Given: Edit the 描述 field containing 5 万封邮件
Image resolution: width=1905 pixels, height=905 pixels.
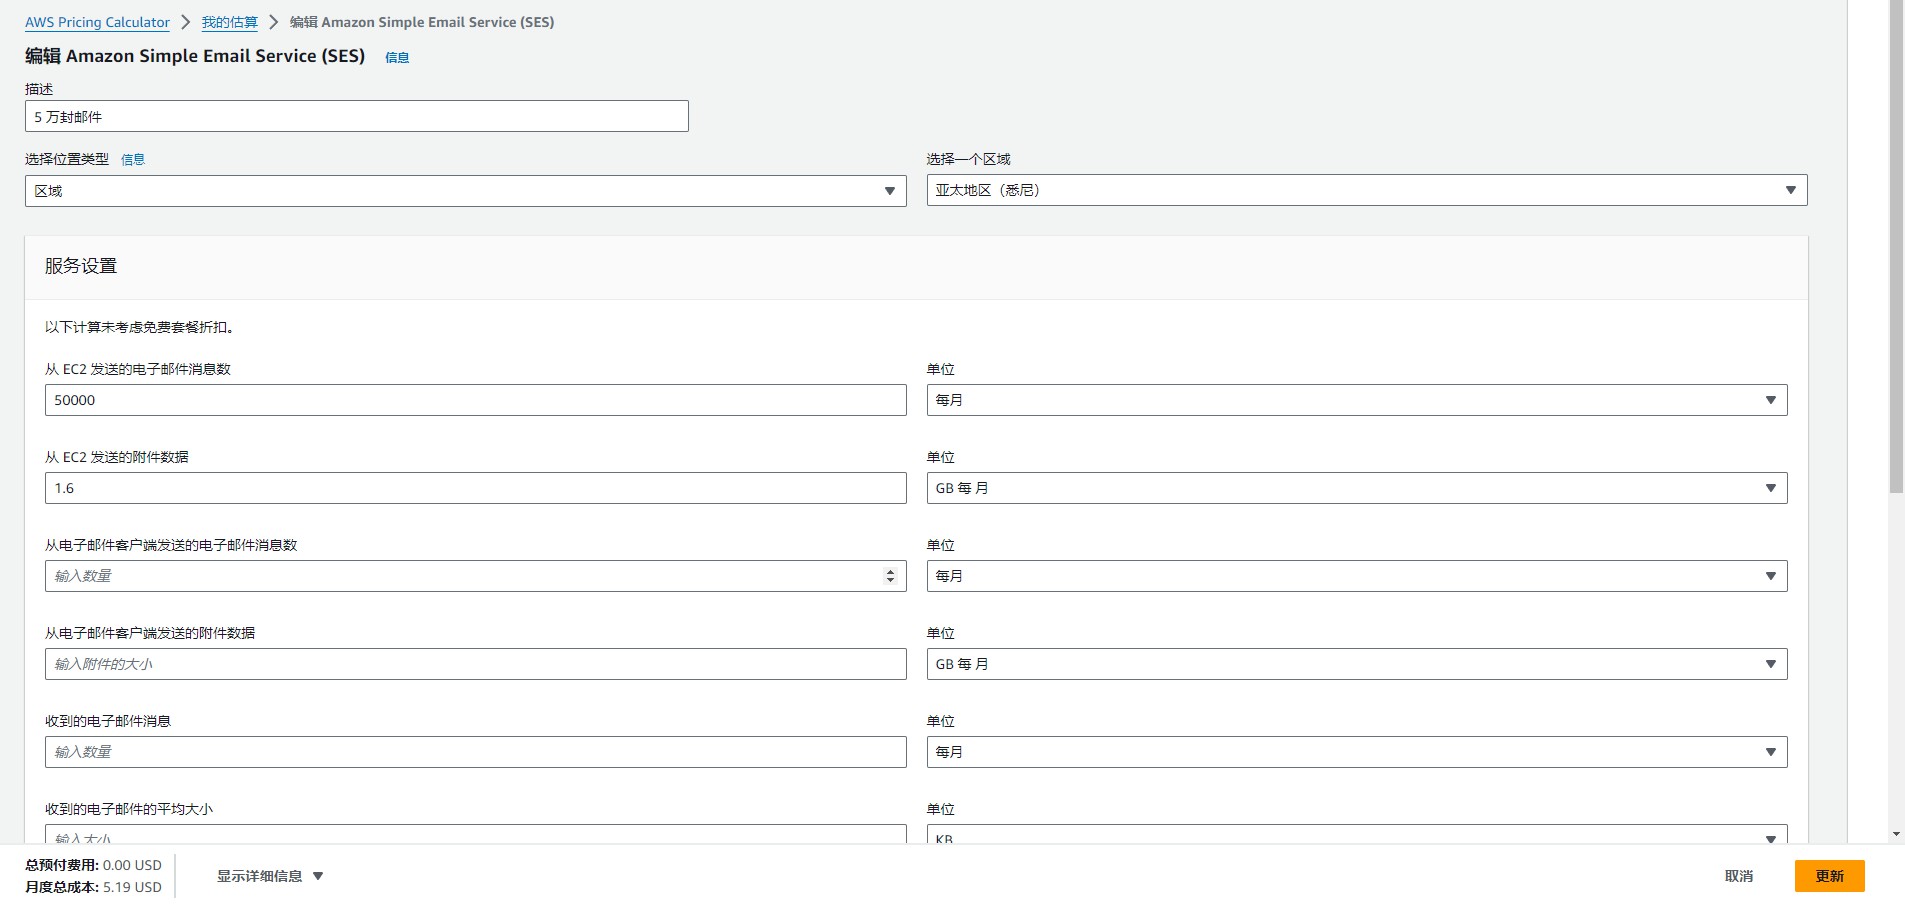Looking at the screenshot, I should 357,116.
